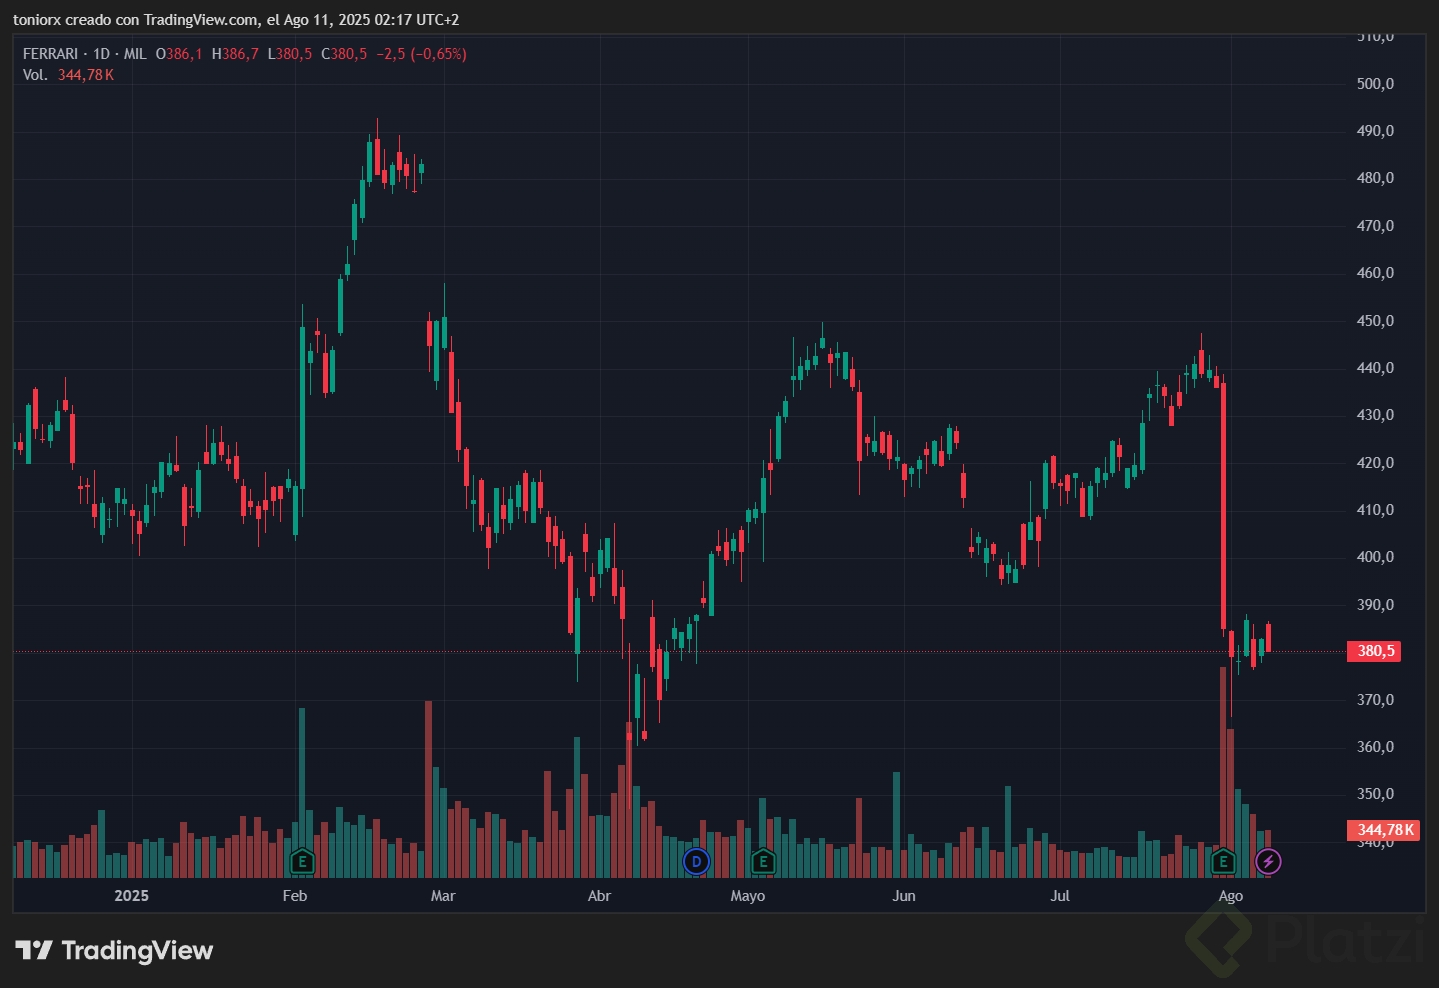Click the close value C380,5

[x=344, y=54]
